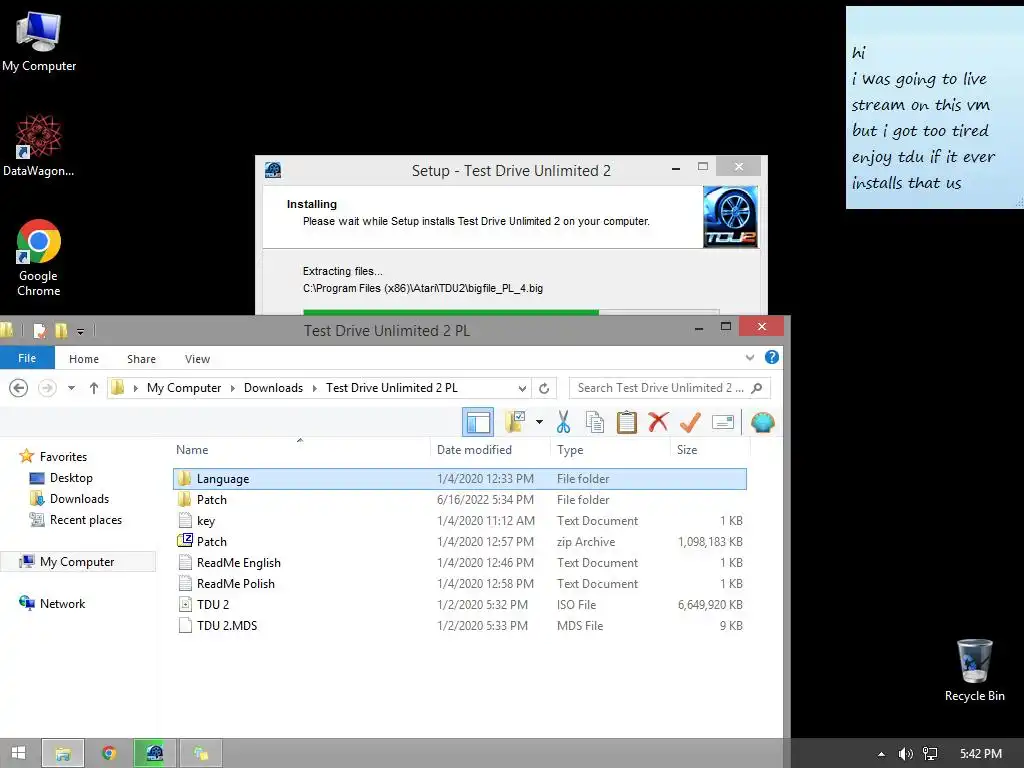The width and height of the screenshot is (1024, 768).
Task: Click Test Drive Unlimited 2 PL breadcrumb
Action: 391,388
